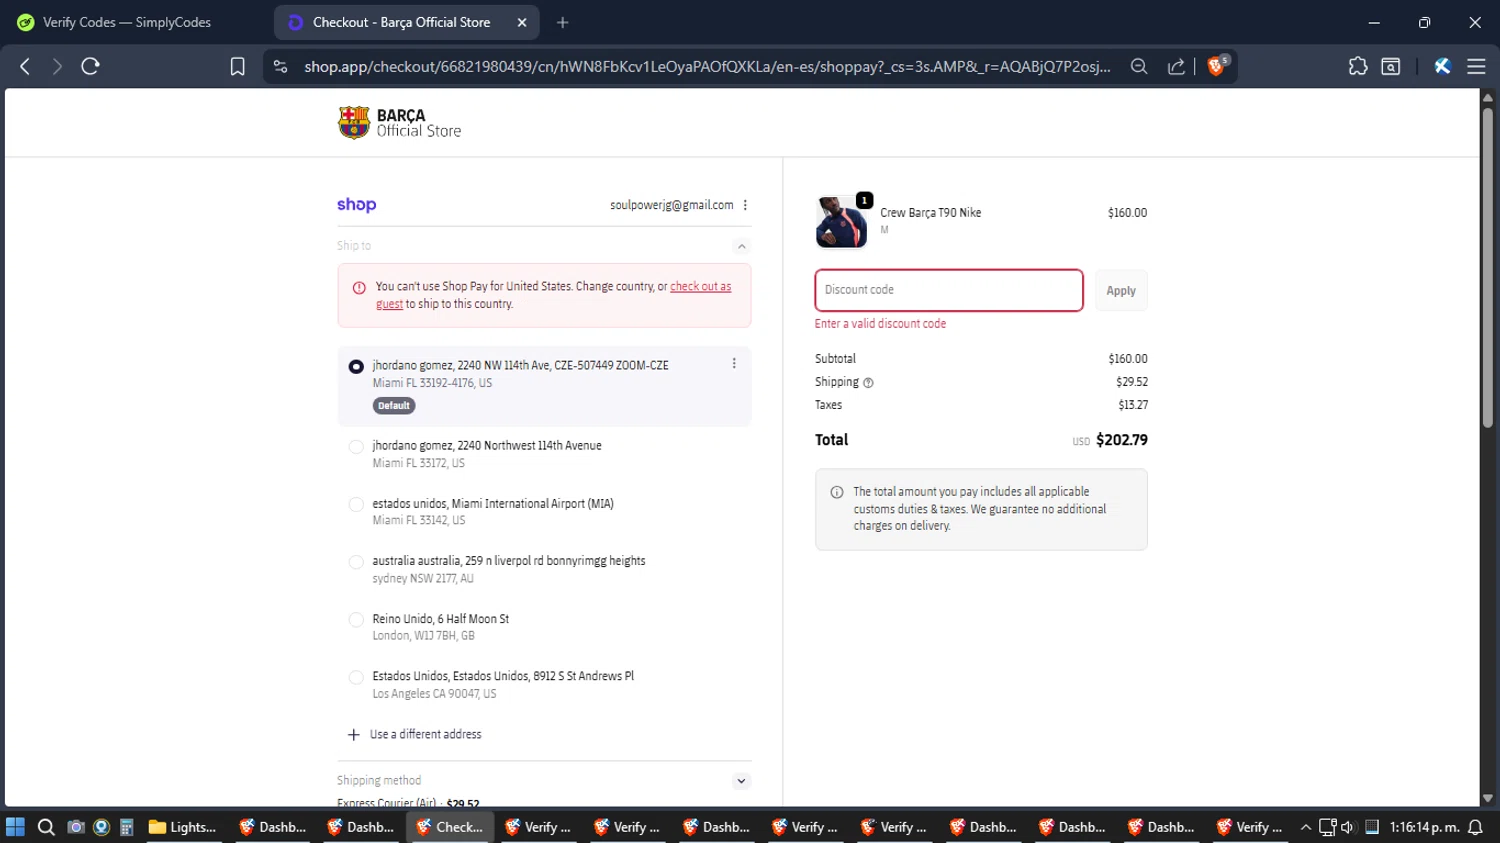Click the Discount code input field

pos(949,290)
